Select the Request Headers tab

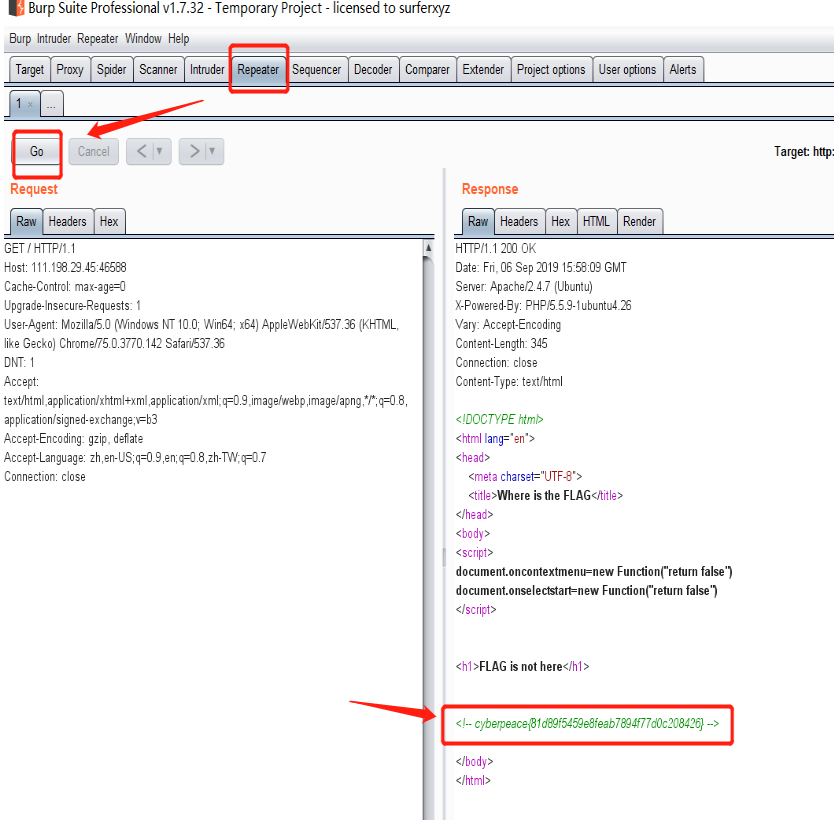pyautogui.click(x=68, y=222)
